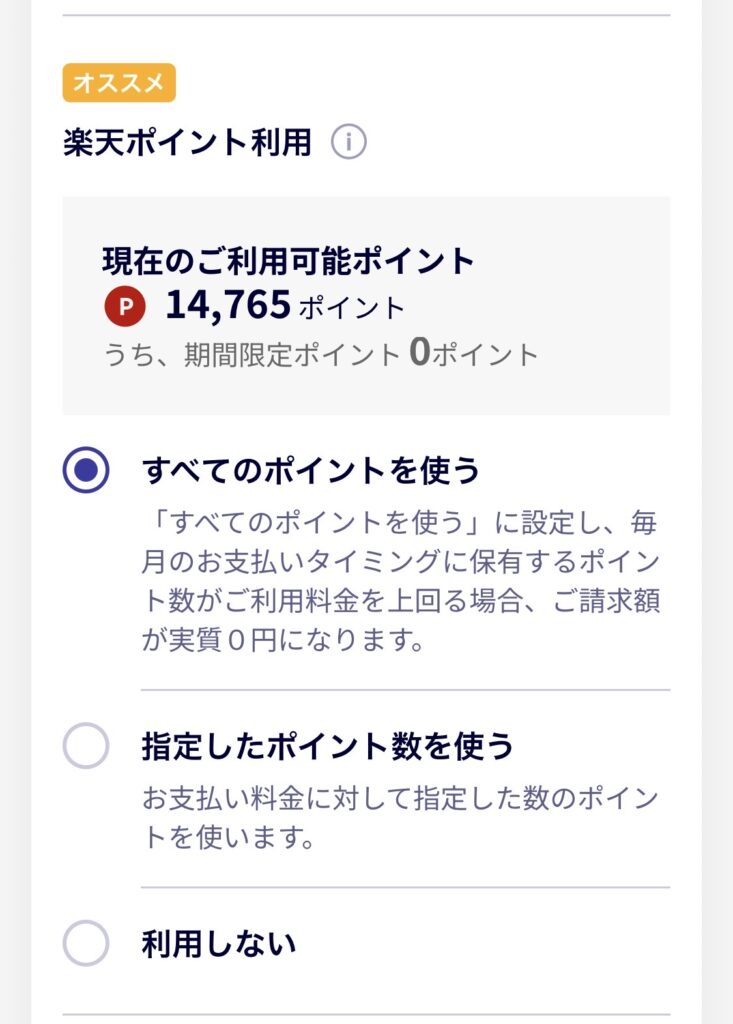Viewport: 733px width, 1024px height.
Task: Tap the 利用しない option label
Action: [219, 943]
